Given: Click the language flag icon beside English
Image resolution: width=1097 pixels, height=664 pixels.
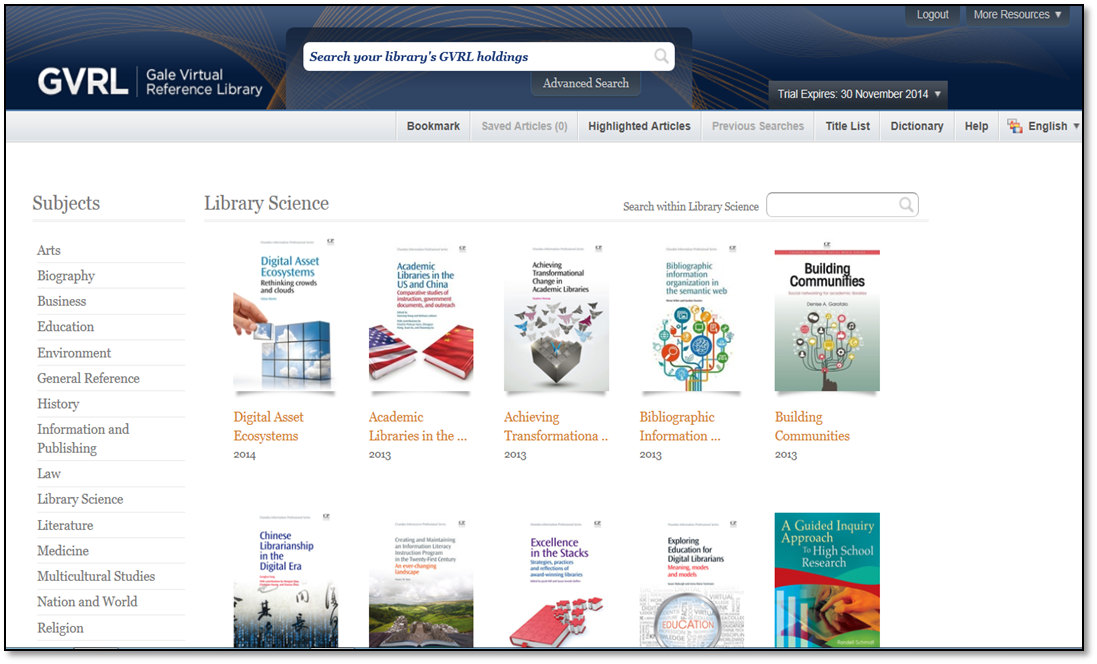Looking at the screenshot, I should 1014,126.
